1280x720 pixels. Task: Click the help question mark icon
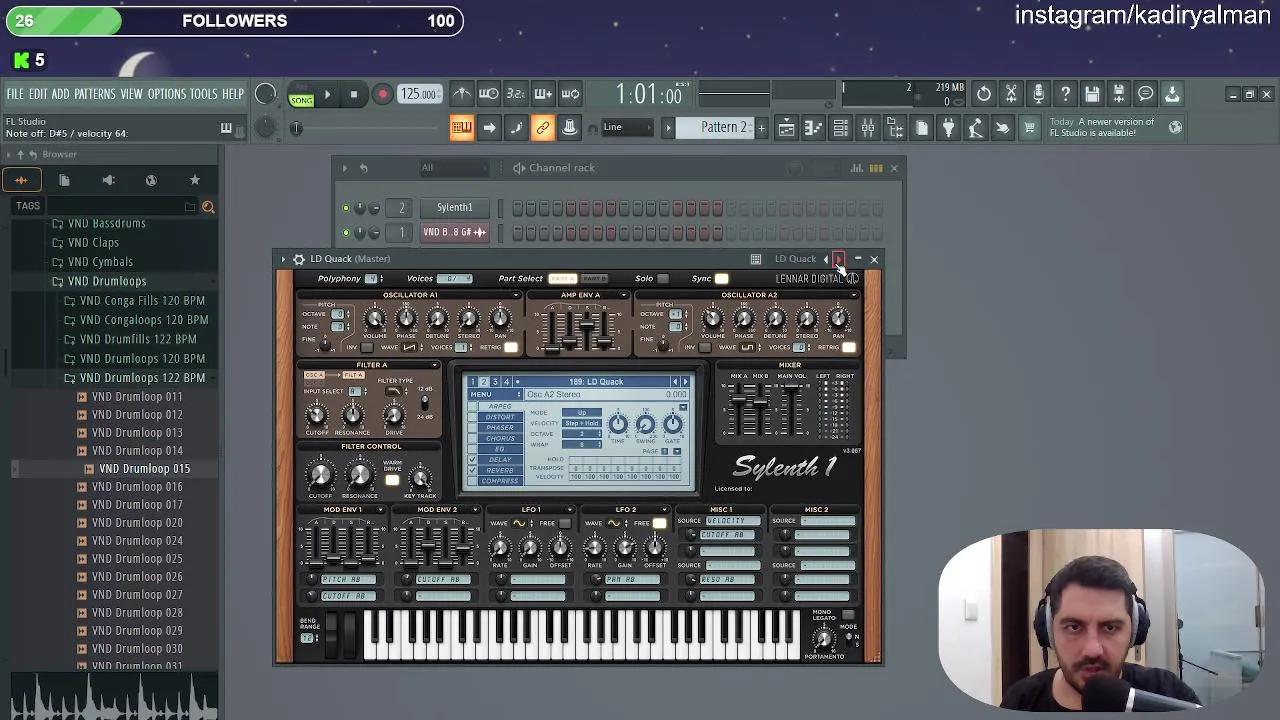coord(1065,94)
